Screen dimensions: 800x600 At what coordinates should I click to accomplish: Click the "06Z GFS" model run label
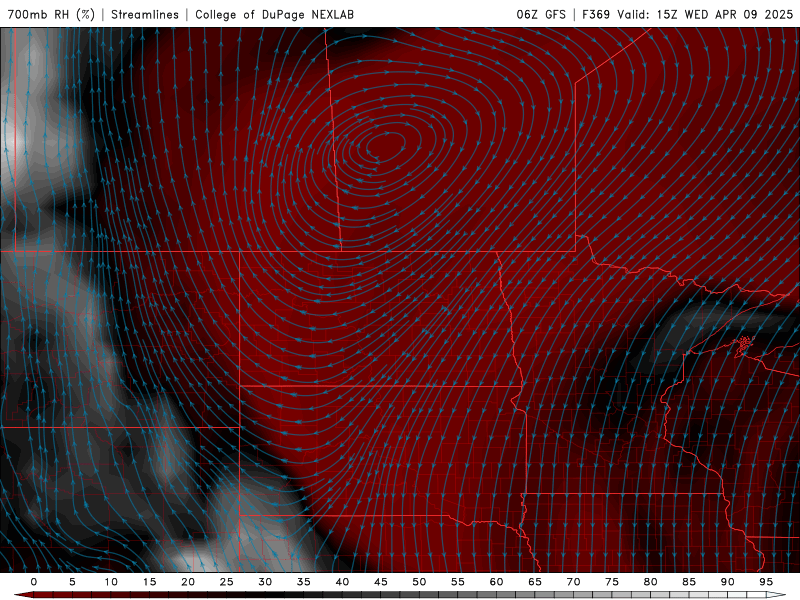[541, 14]
